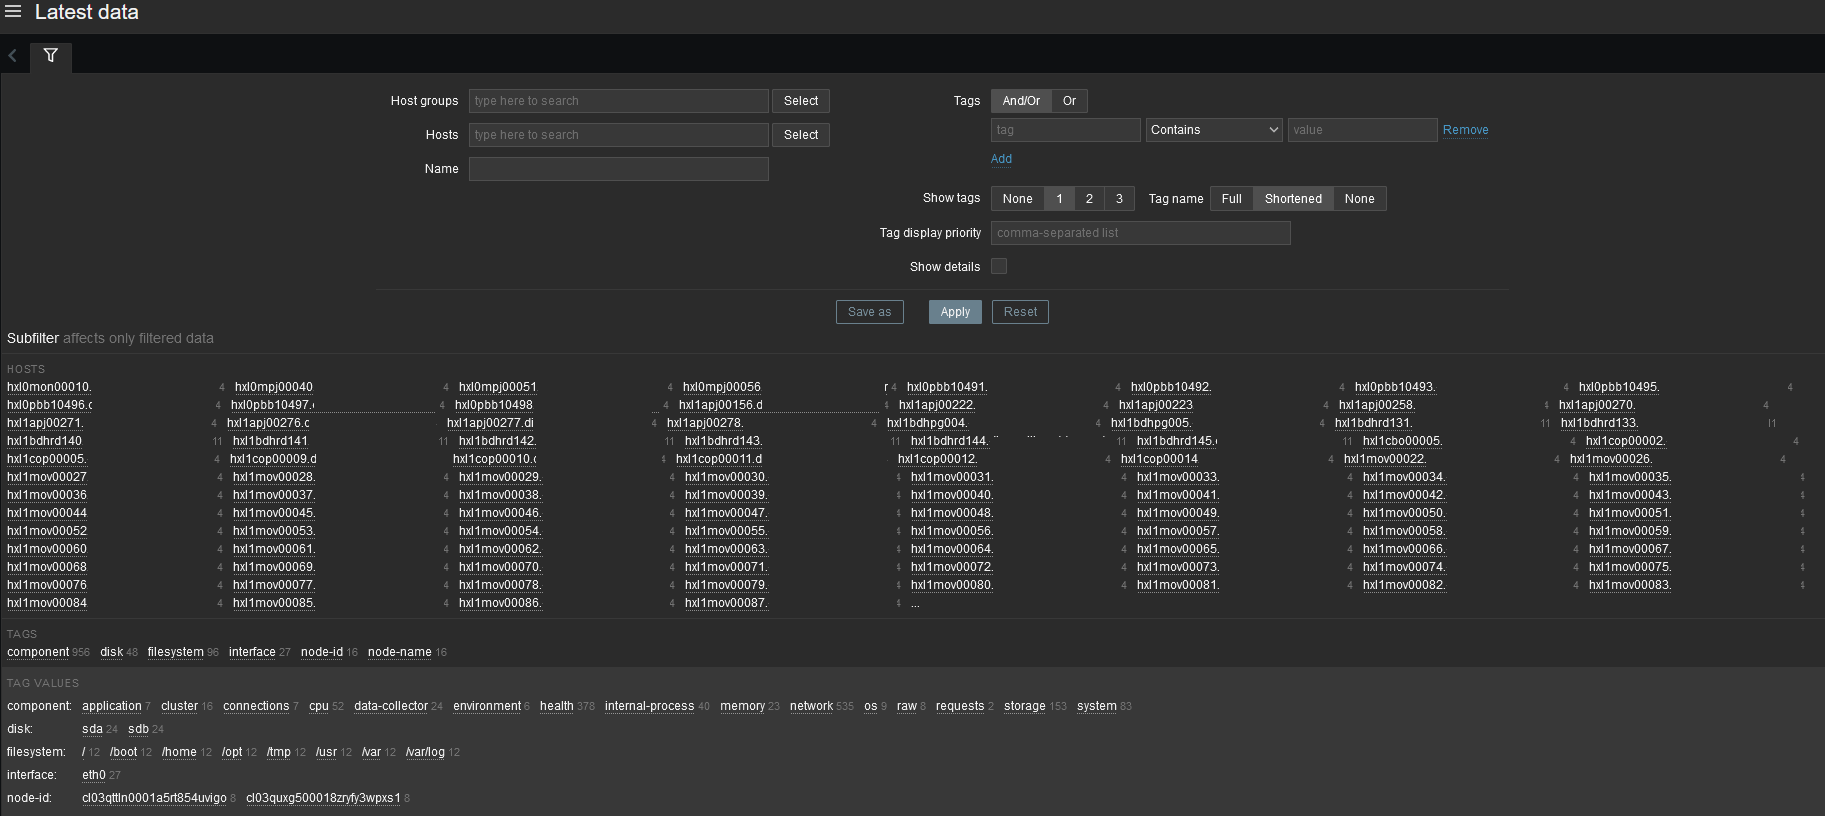Select network component tag value
The width and height of the screenshot is (1825, 816).
click(x=811, y=706)
